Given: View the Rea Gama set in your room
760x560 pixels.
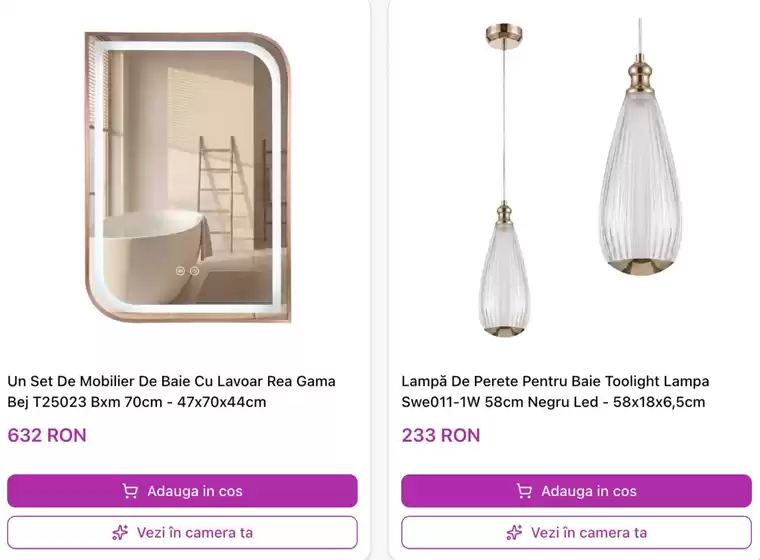Looking at the screenshot, I should (x=182, y=532).
